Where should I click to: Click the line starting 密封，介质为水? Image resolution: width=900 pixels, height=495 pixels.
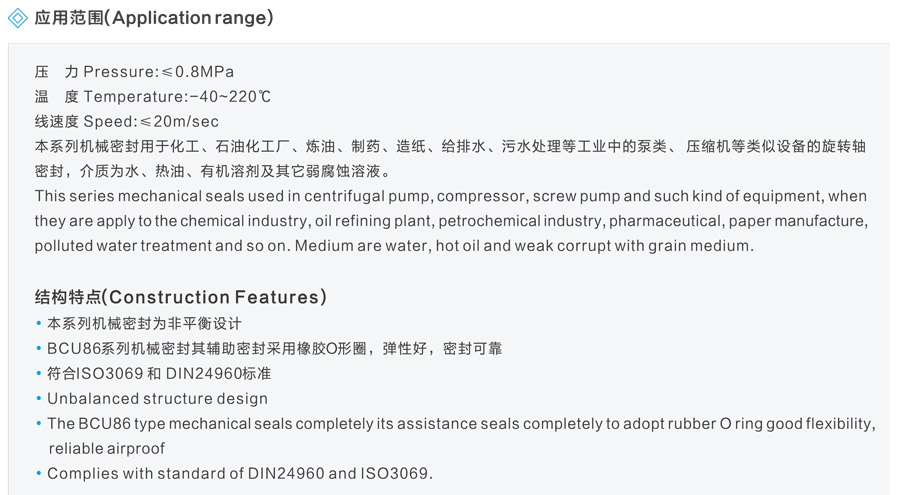coord(213,171)
